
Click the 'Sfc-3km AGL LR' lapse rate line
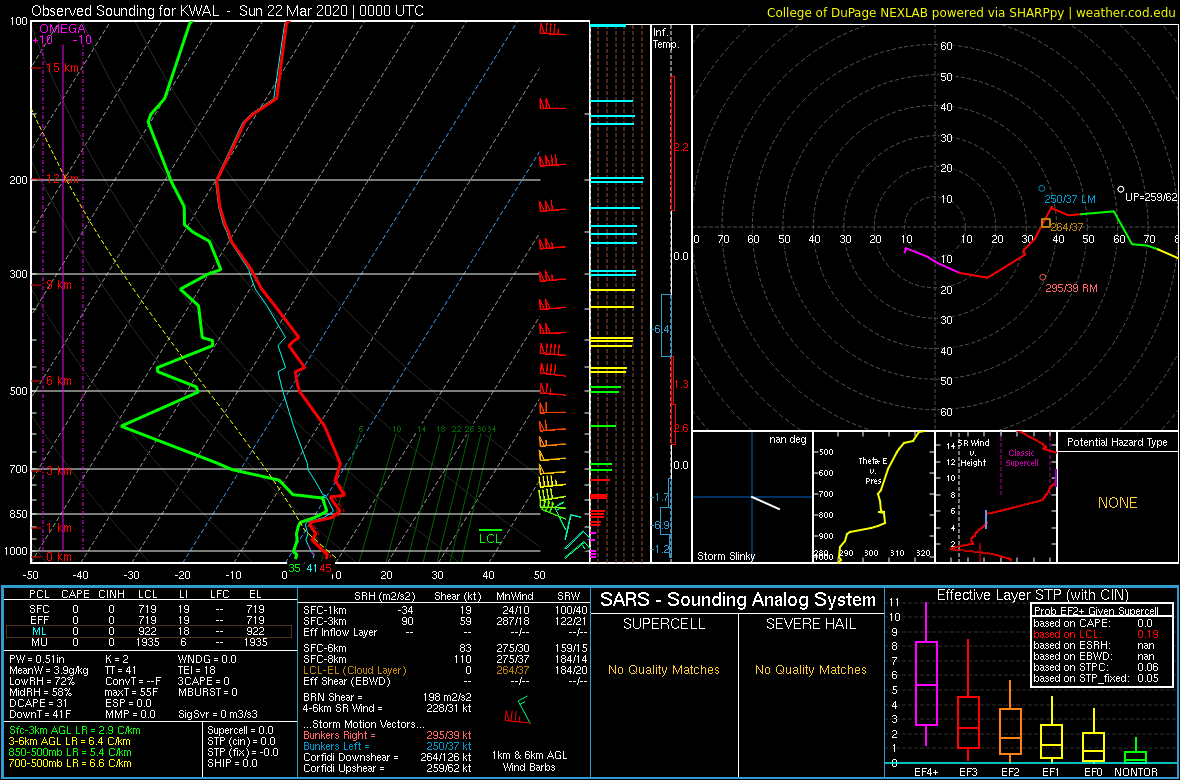pos(75,730)
